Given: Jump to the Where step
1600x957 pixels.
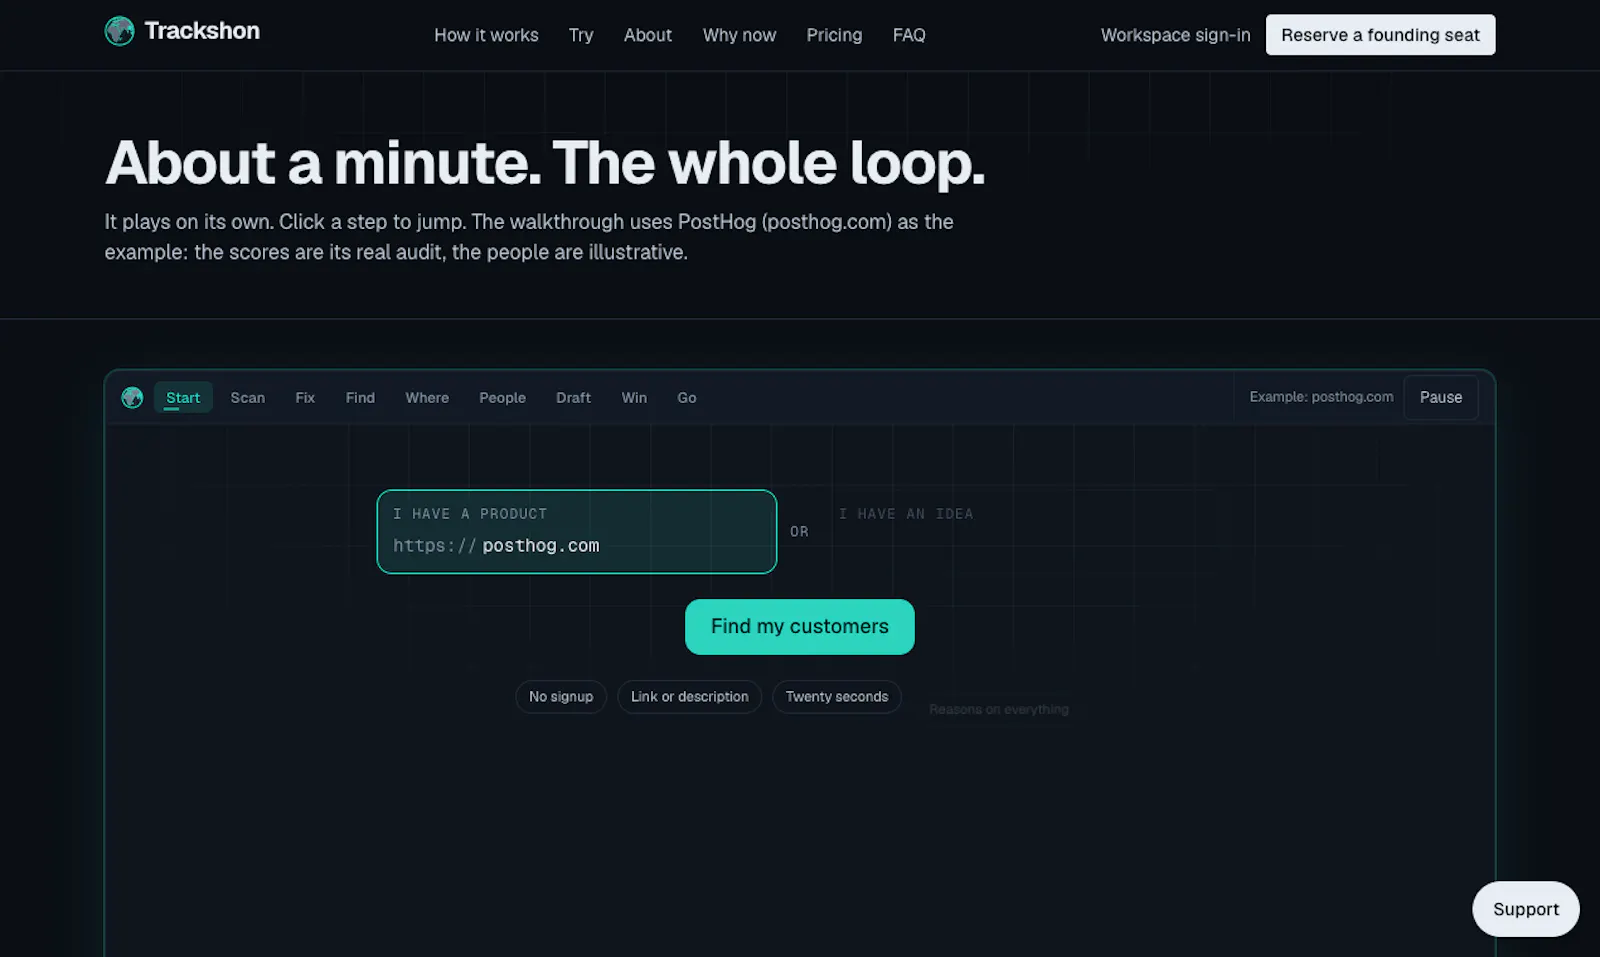Looking at the screenshot, I should [427, 398].
